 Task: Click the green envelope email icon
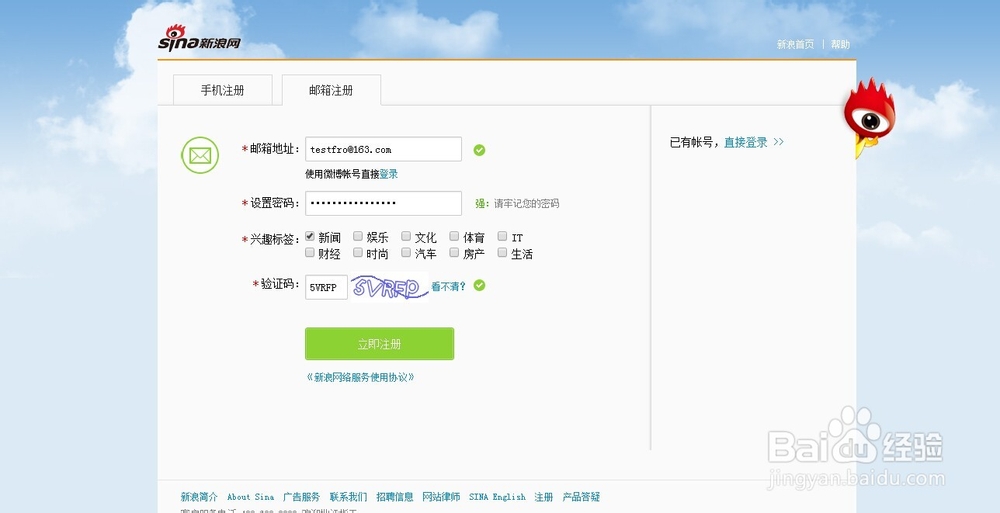point(200,155)
